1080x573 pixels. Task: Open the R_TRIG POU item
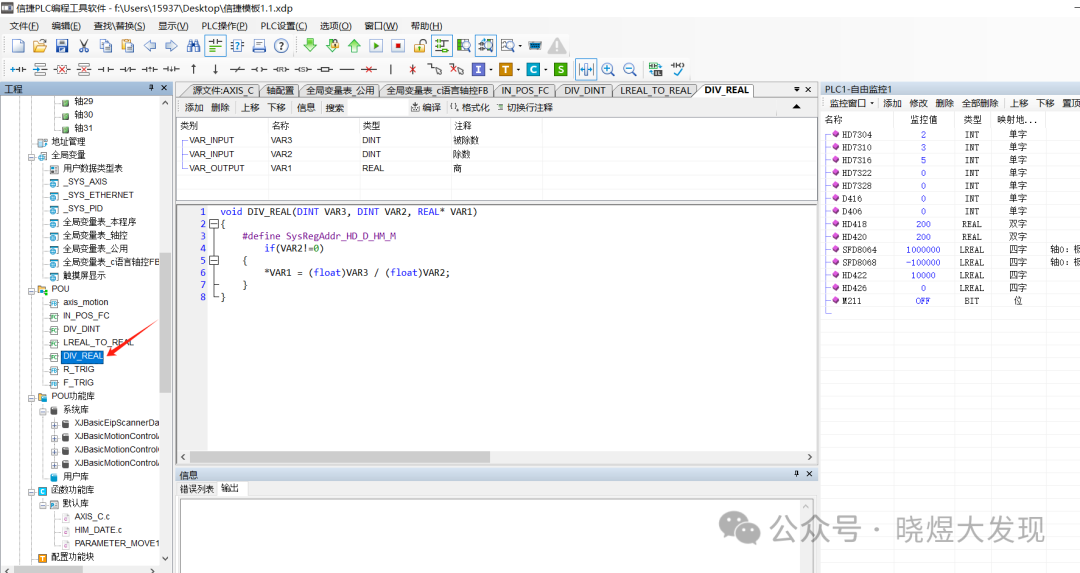[79, 369]
